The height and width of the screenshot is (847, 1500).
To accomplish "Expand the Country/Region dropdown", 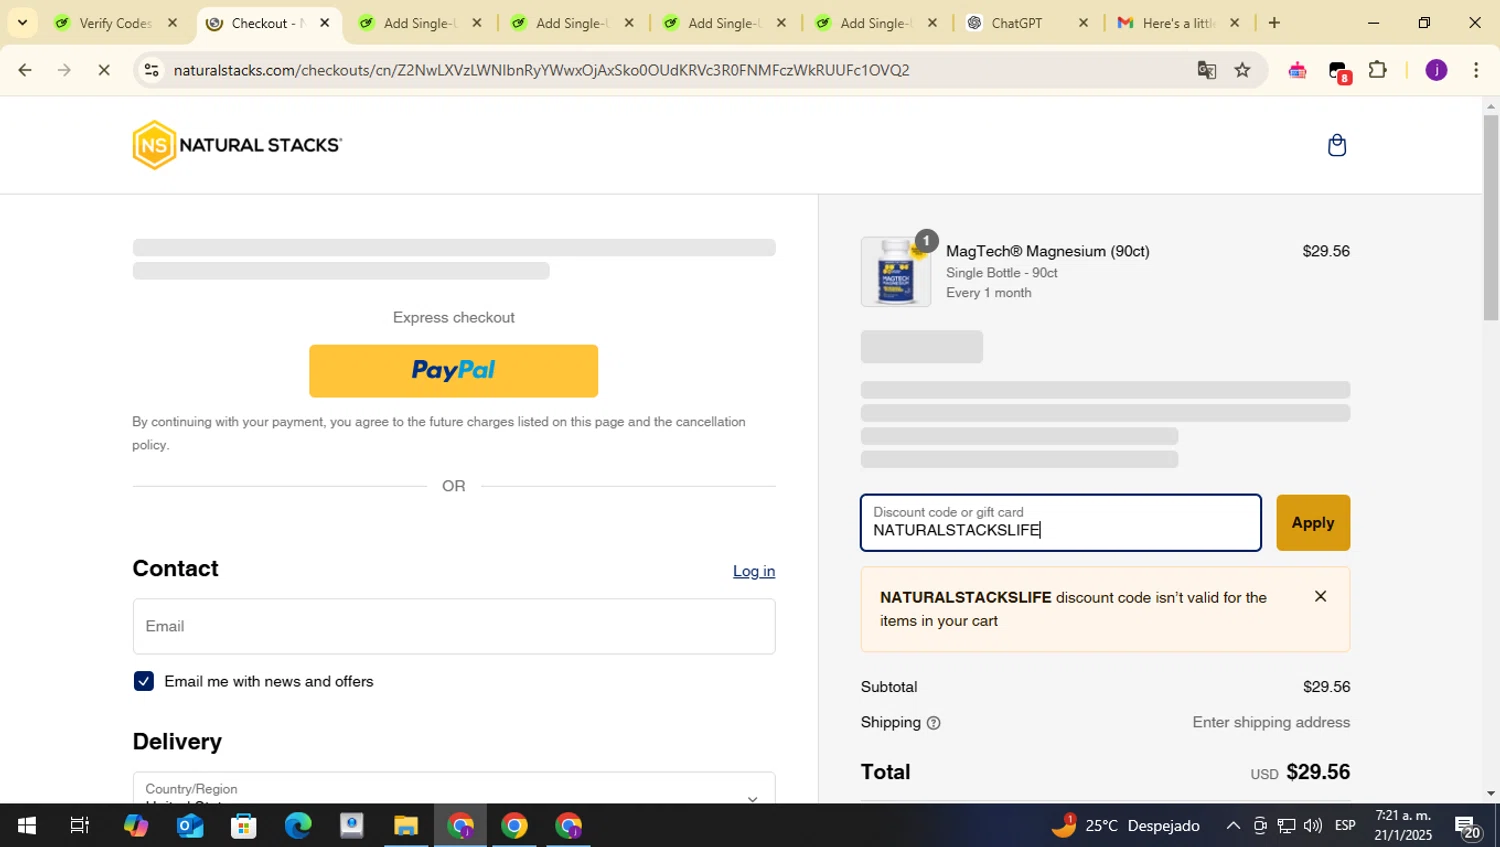I will (x=453, y=788).
